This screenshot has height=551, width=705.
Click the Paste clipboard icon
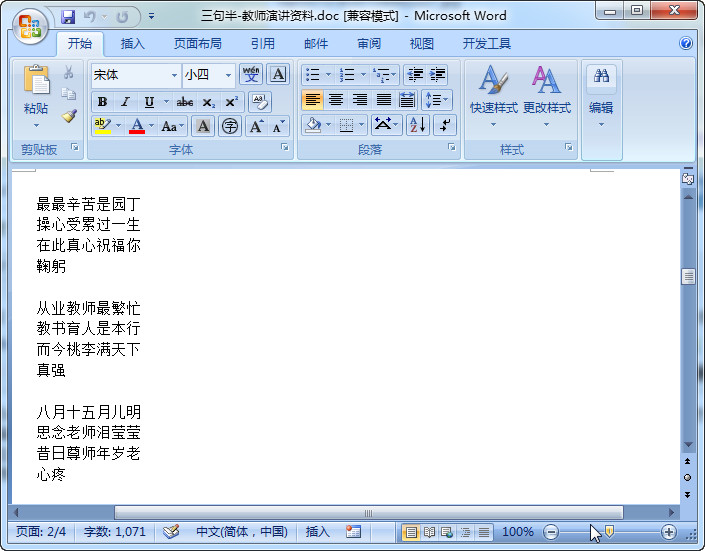click(x=36, y=81)
